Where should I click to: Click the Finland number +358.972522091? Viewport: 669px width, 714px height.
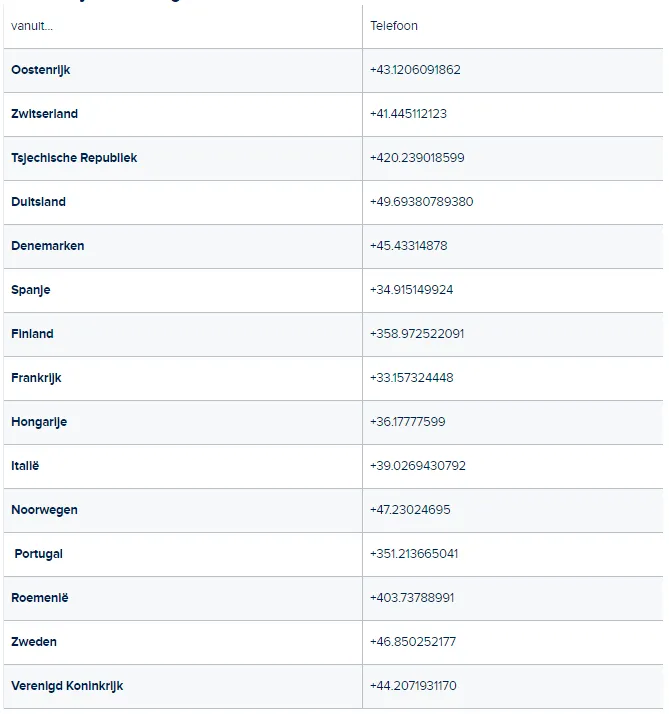coord(417,334)
